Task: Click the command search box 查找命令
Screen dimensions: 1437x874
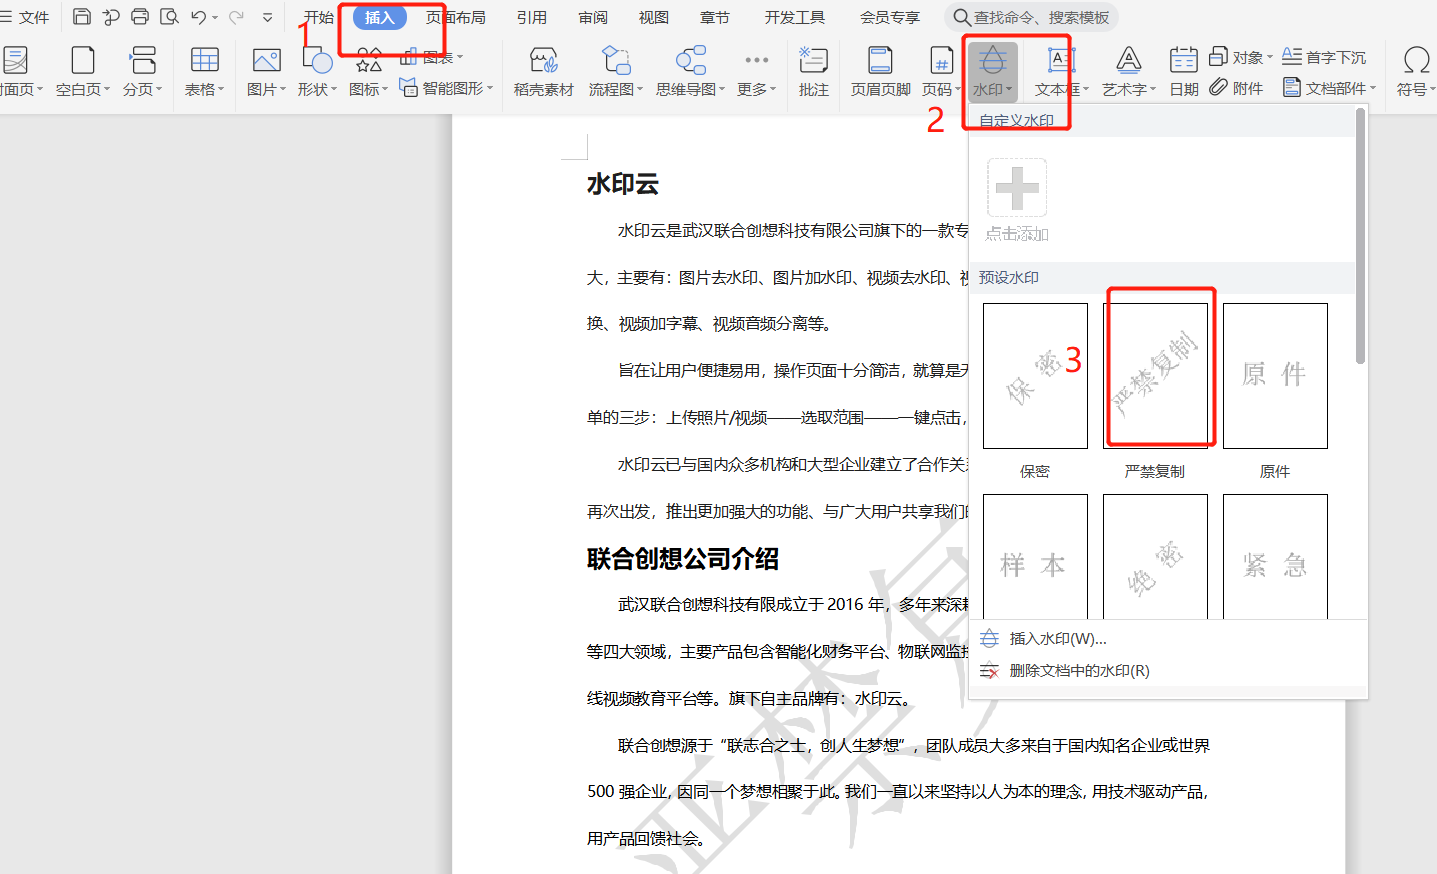Action: tap(1031, 17)
